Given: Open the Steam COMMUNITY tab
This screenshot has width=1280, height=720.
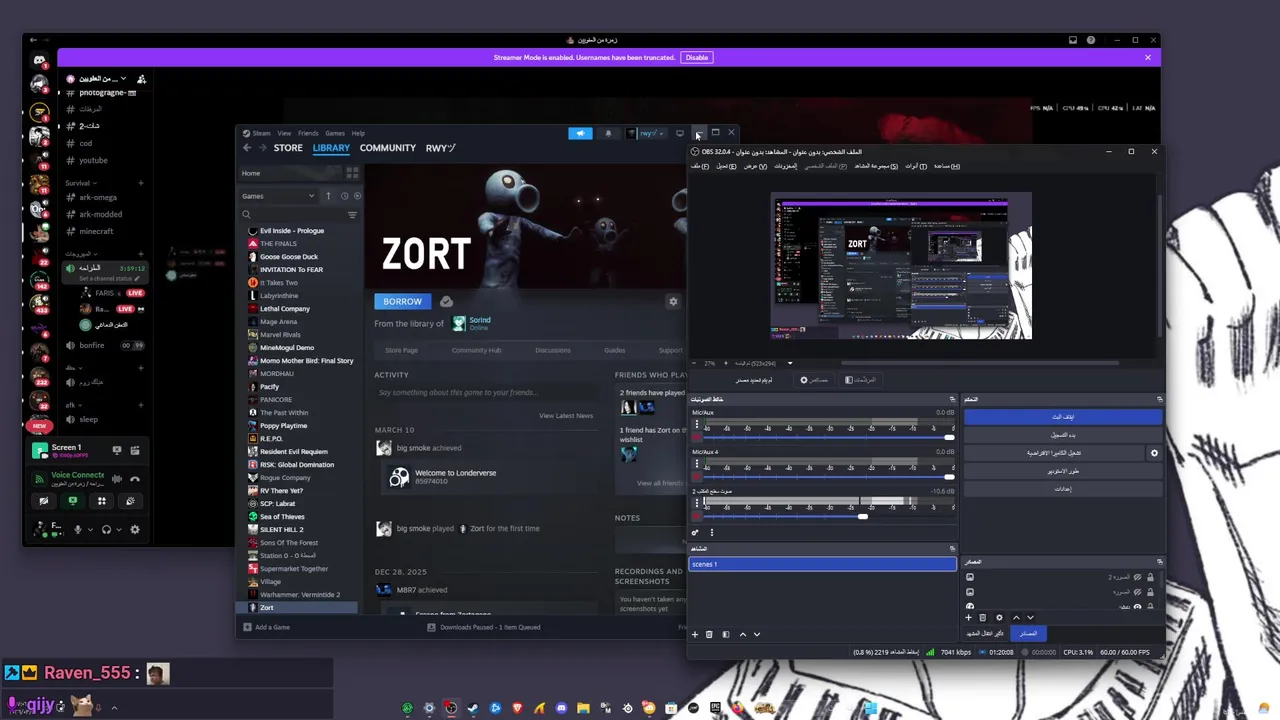Looking at the screenshot, I should [388, 148].
